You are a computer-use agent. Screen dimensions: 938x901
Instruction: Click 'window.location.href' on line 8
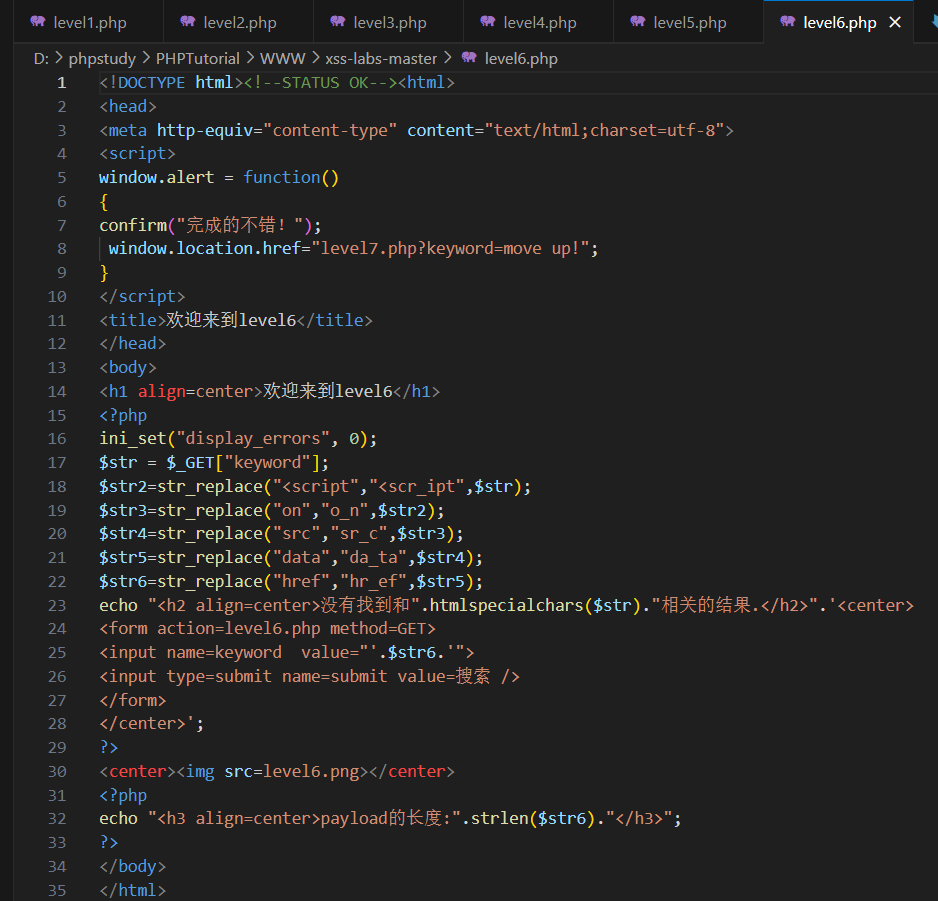205,248
